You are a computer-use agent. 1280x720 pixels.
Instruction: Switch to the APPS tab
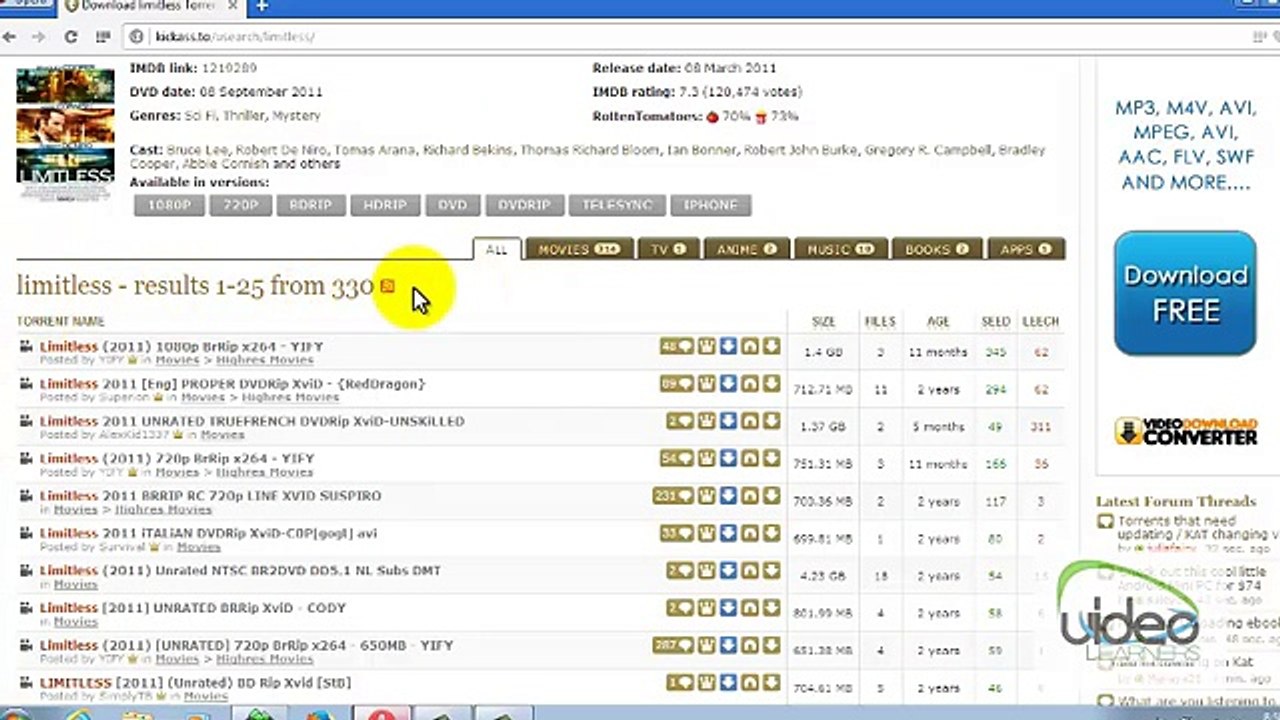1026,250
